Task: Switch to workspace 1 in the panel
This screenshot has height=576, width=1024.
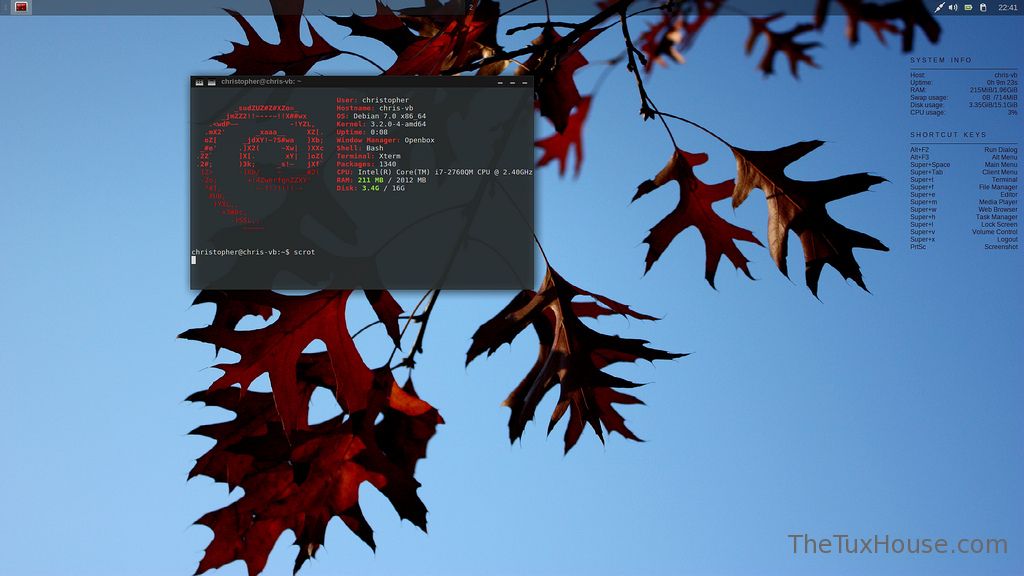Action: (5, 7)
